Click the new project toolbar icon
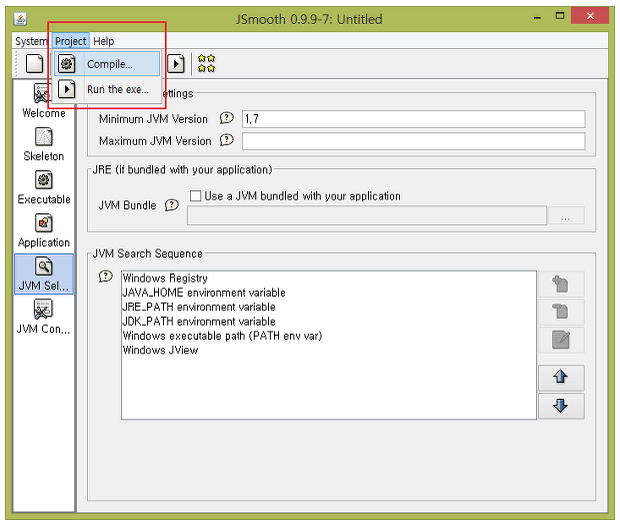The height and width of the screenshot is (525, 620). click(34, 64)
